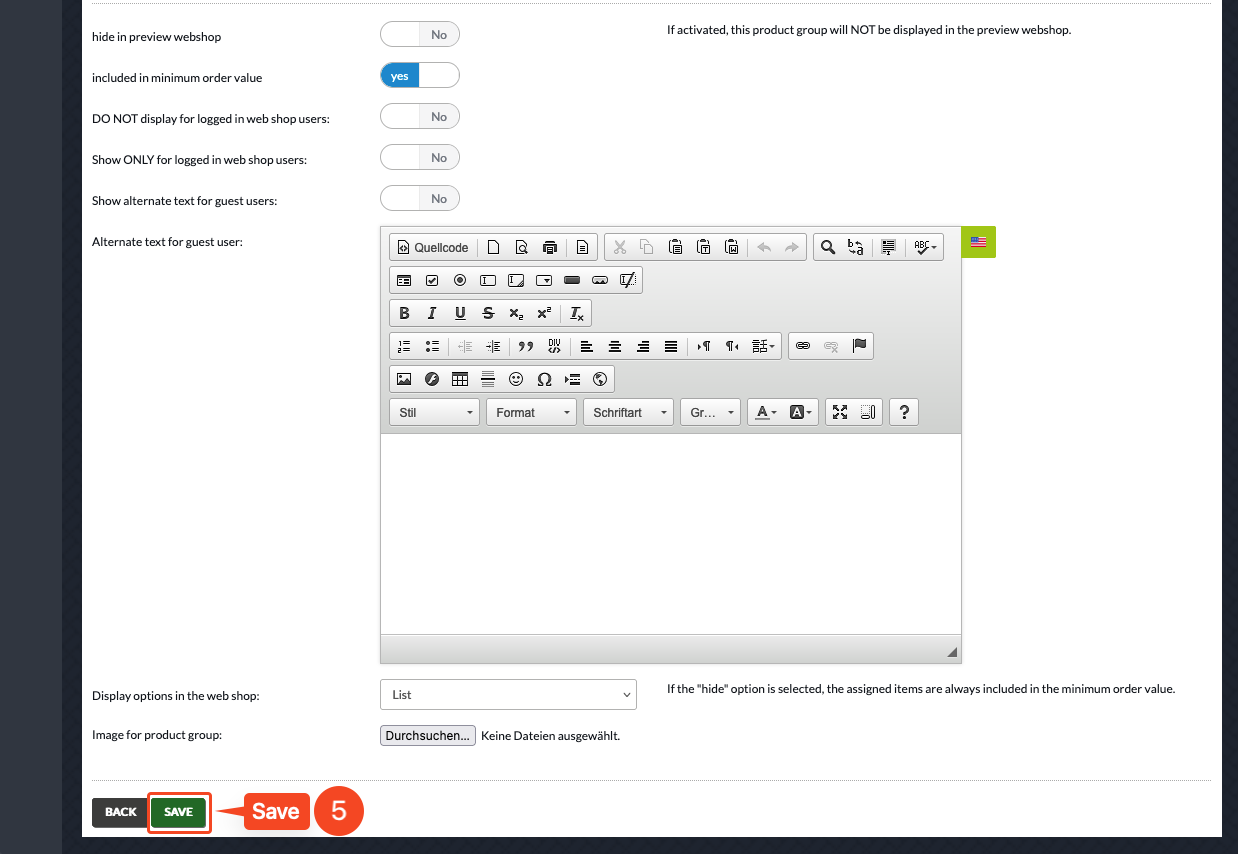Open the Schriftart font dropdown

coord(628,412)
